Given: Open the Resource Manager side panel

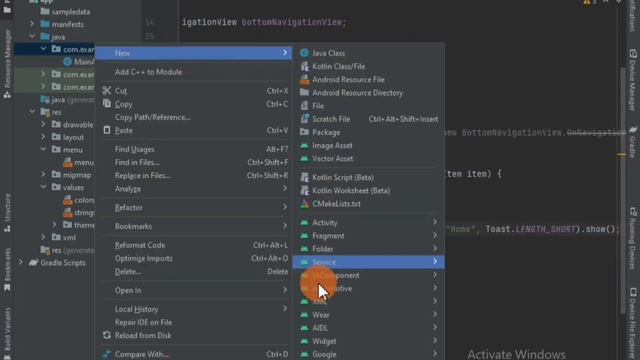Looking at the screenshot, I should (x=7, y=64).
